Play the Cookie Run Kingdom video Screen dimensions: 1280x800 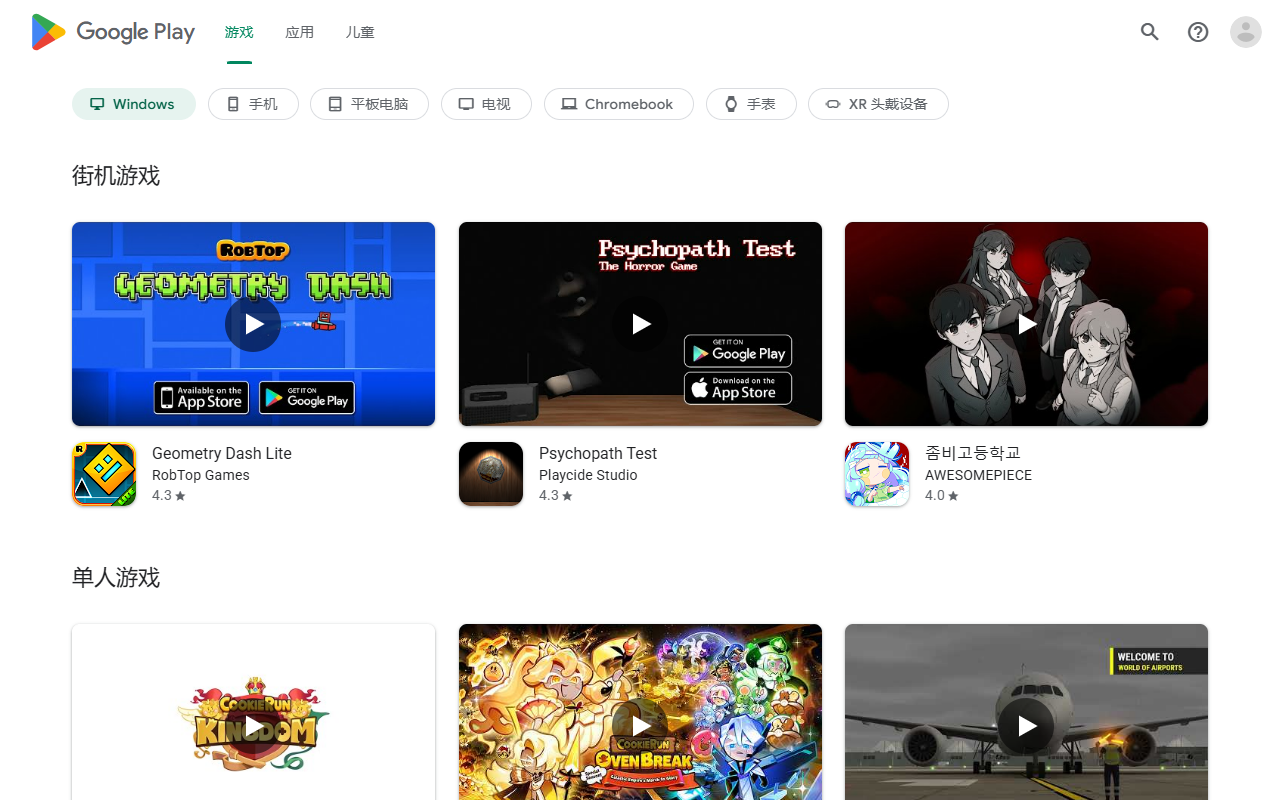point(253,726)
